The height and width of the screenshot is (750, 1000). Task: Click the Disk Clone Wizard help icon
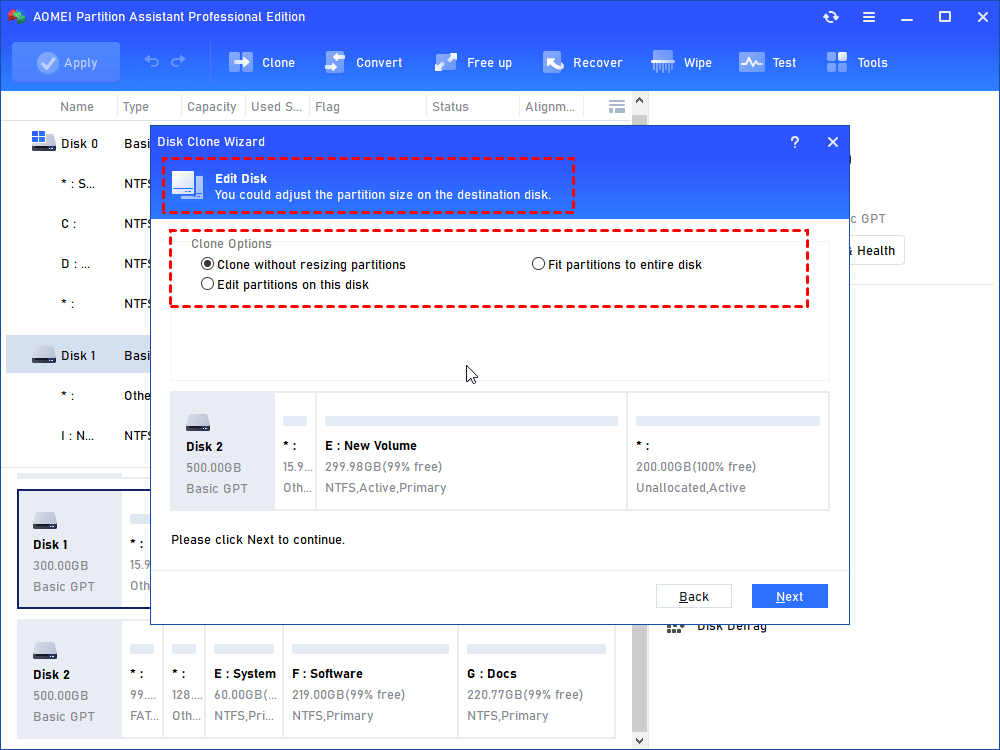pos(795,142)
